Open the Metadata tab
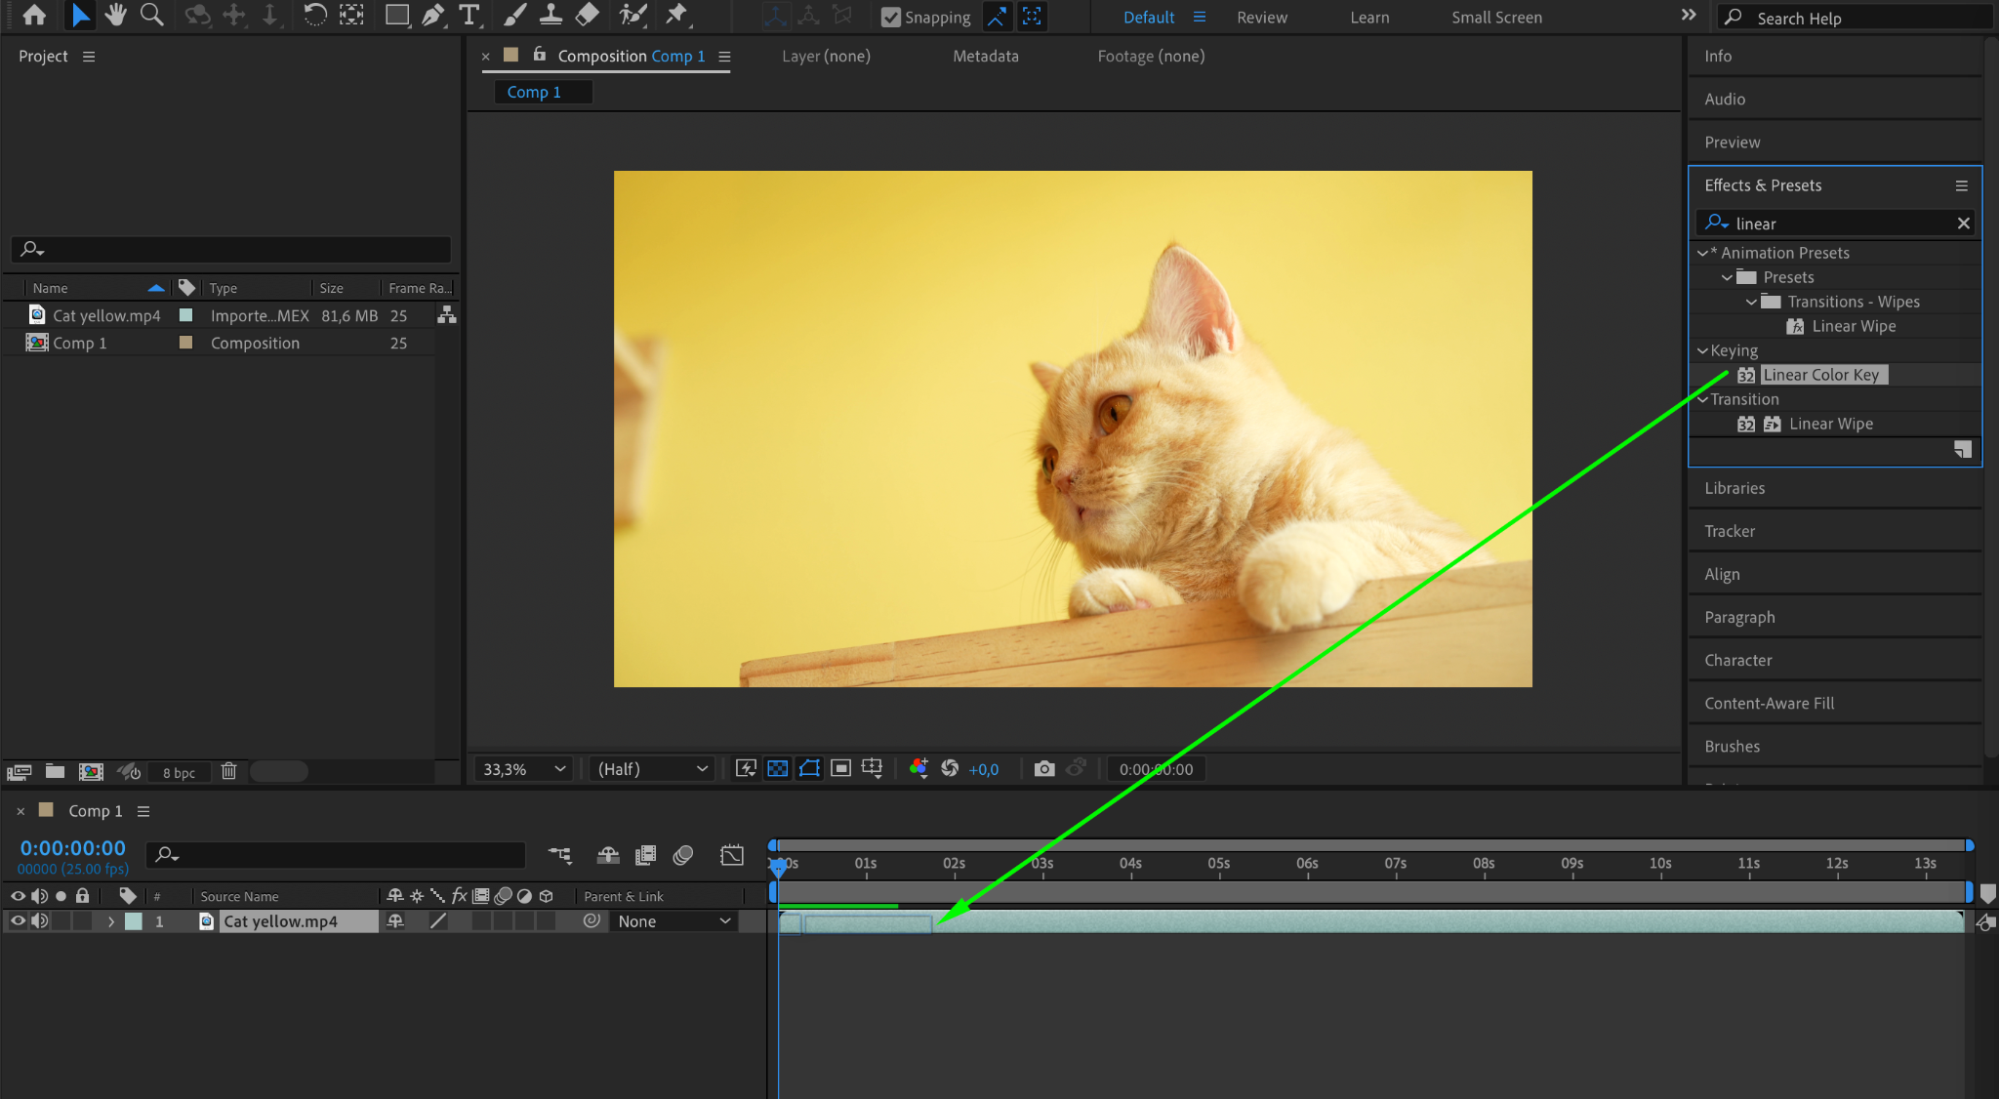This screenshot has height=1100, width=1999. [x=985, y=56]
